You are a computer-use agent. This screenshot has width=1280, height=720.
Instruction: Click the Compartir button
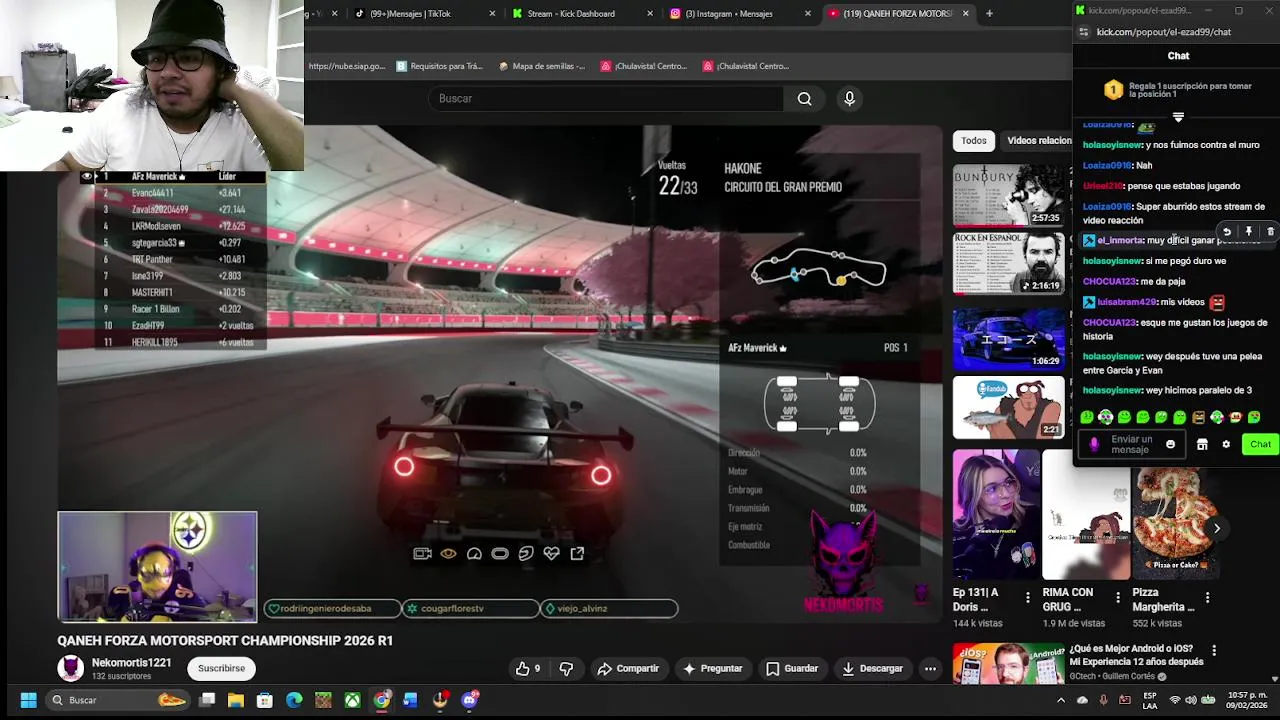(627, 668)
